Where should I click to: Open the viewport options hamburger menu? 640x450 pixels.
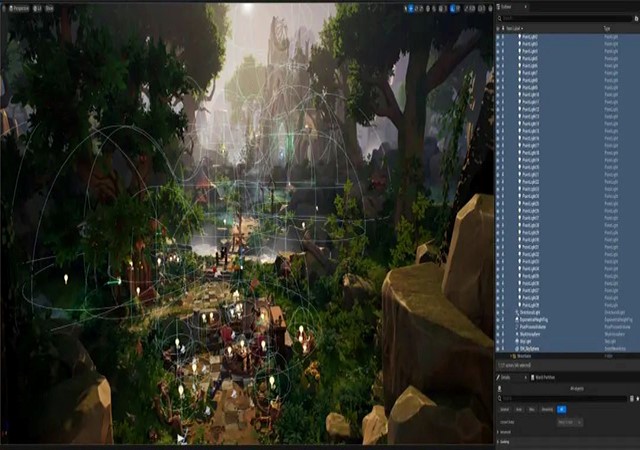[x=4, y=8]
